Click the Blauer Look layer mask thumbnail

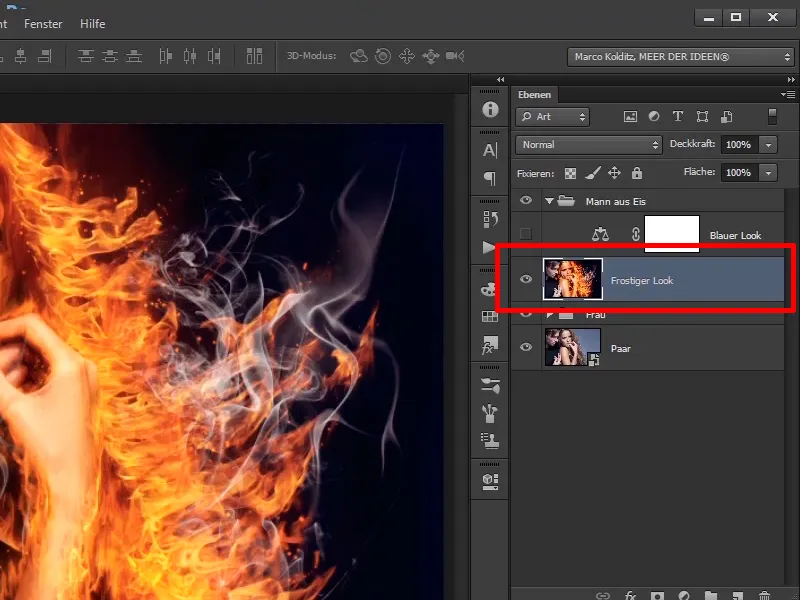[x=672, y=234]
